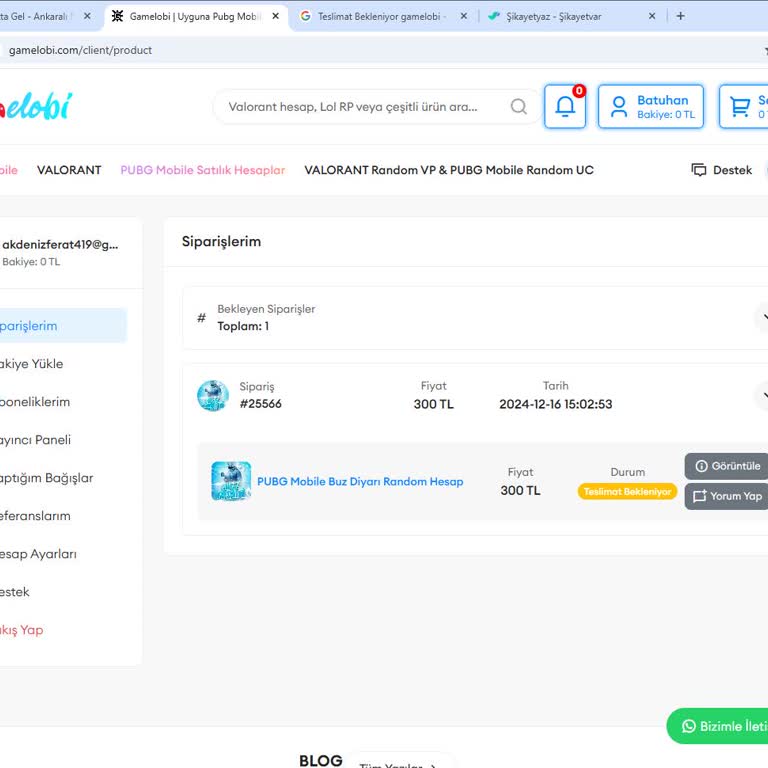
Task: Open Bakiye Yükle in sidebar
Action: 31,364
